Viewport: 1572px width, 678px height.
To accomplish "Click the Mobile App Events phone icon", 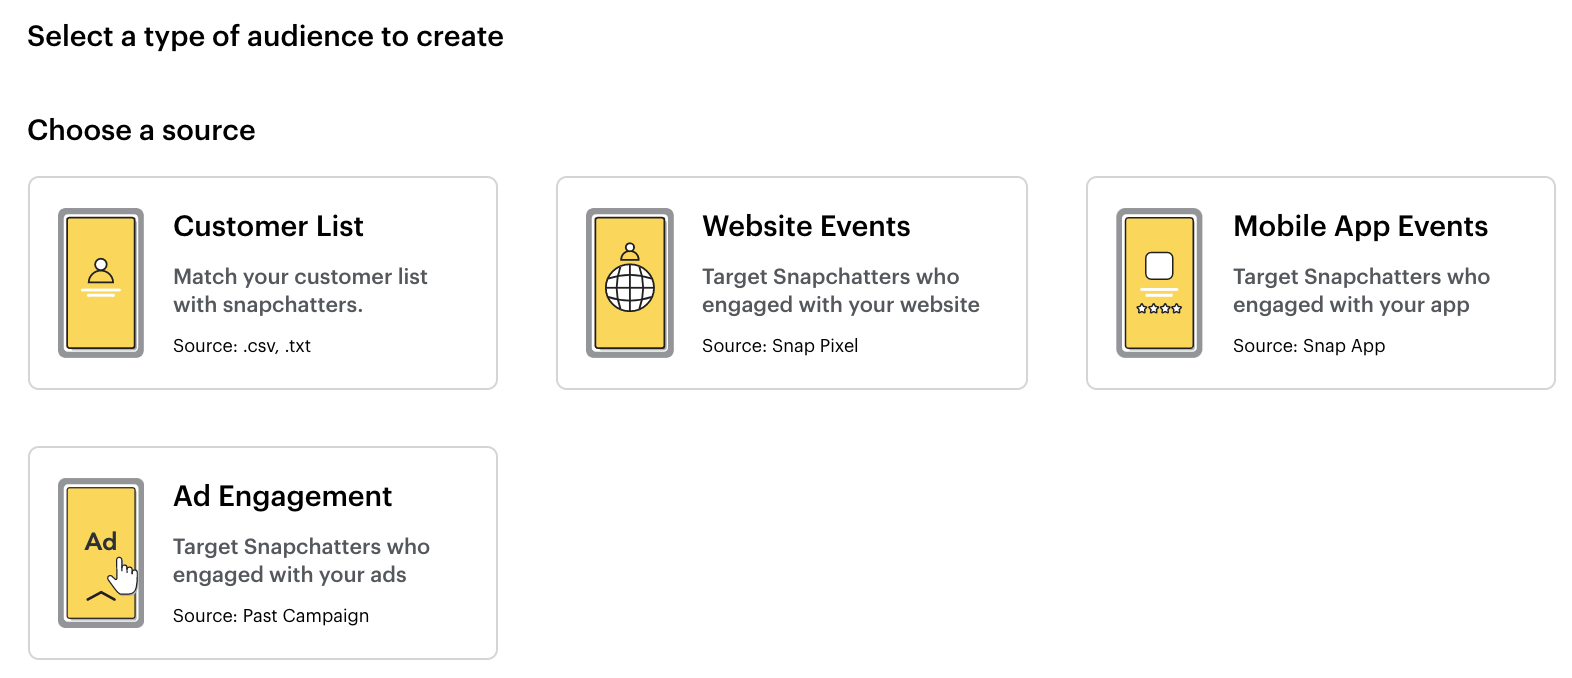I will click(1159, 283).
